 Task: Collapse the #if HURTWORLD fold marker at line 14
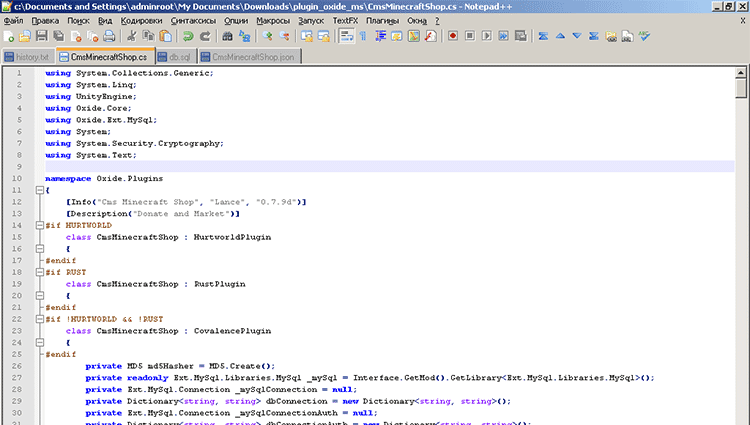click(x=37, y=225)
